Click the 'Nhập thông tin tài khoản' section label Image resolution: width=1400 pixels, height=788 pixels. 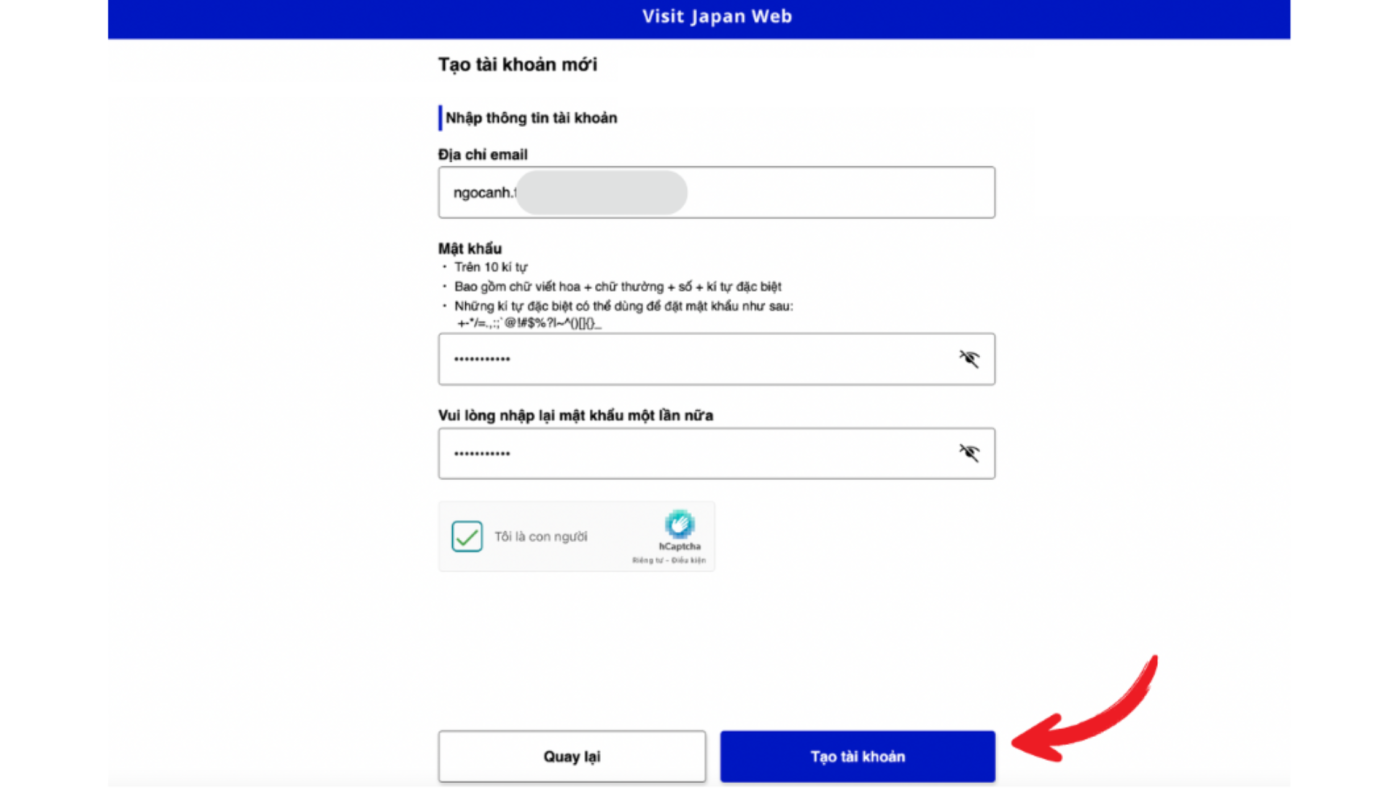pos(531,118)
